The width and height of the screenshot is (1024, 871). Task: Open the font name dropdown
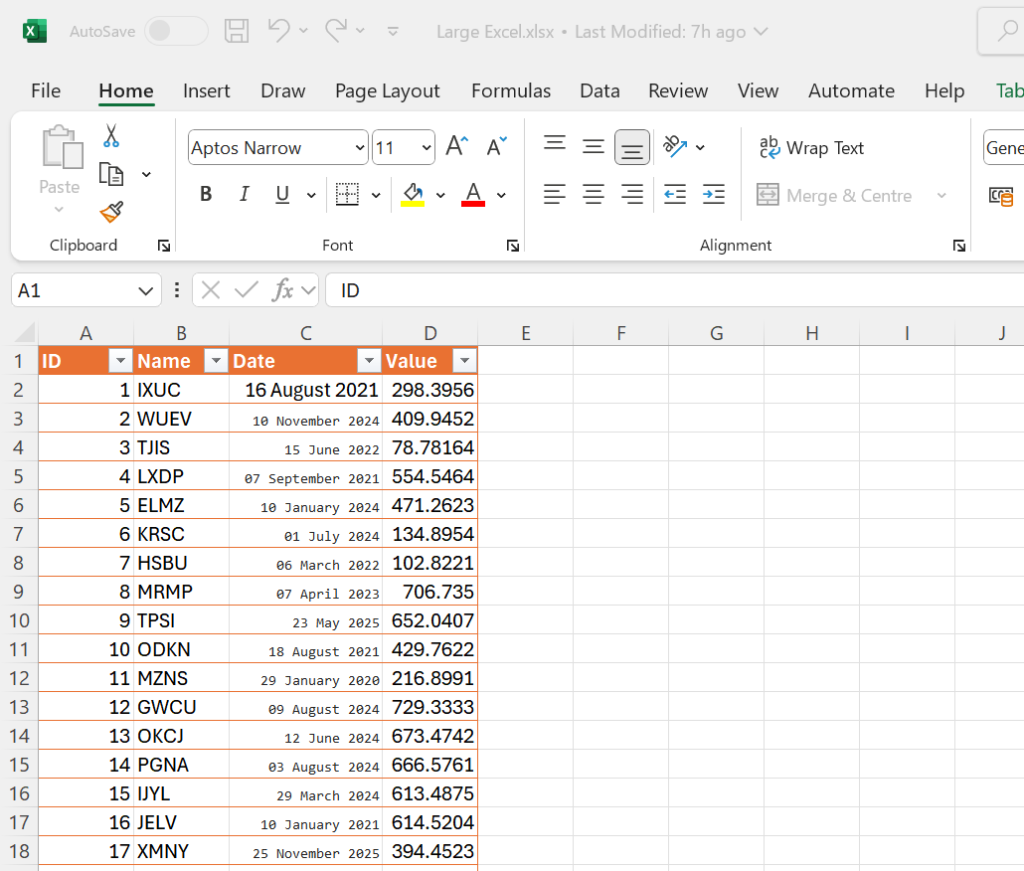click(x=360, y=148)
